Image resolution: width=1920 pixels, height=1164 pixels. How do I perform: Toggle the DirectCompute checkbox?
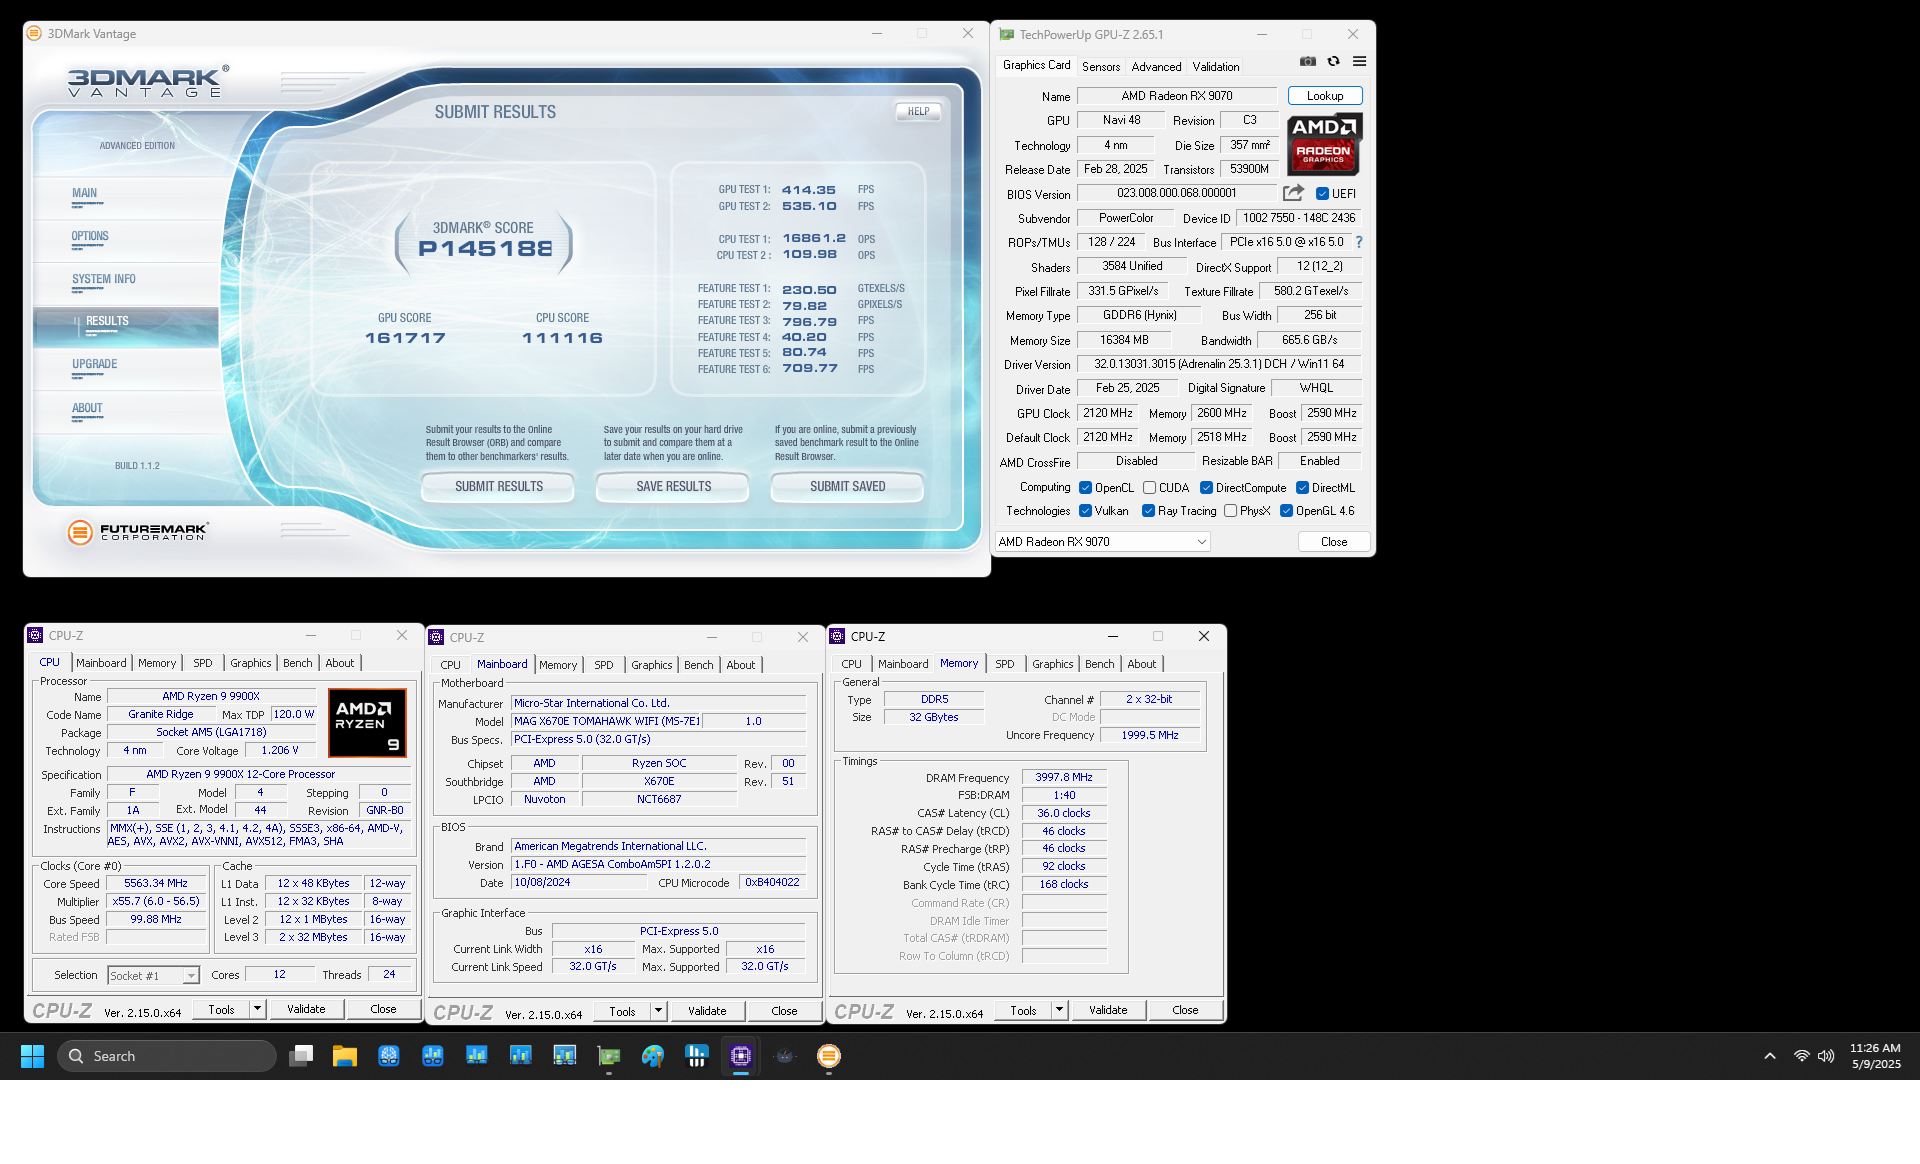click(1206, 488)
